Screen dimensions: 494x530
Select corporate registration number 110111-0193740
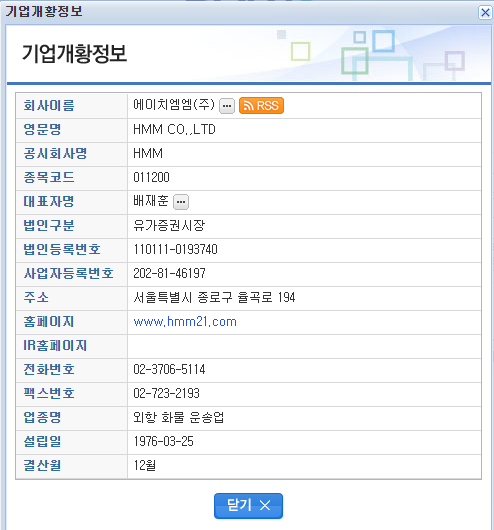click(175, 249)
